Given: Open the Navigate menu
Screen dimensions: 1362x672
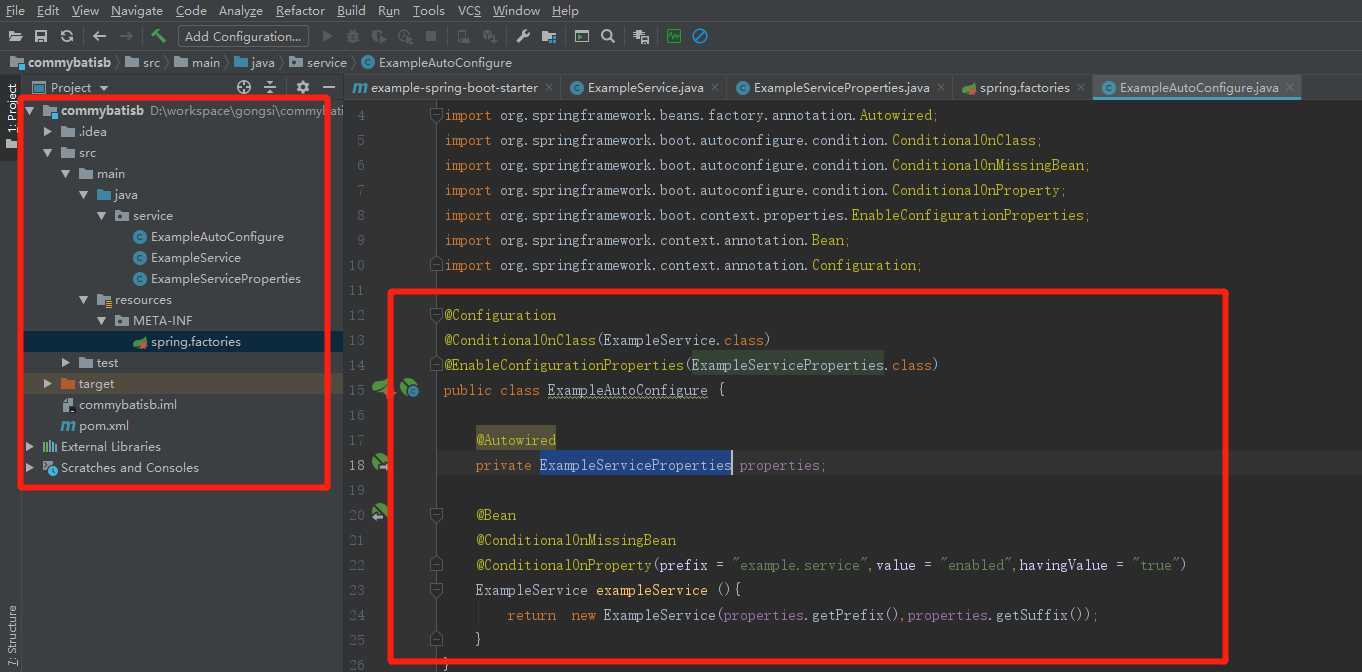Looking at the screenshot, I should tap(137, 10).
